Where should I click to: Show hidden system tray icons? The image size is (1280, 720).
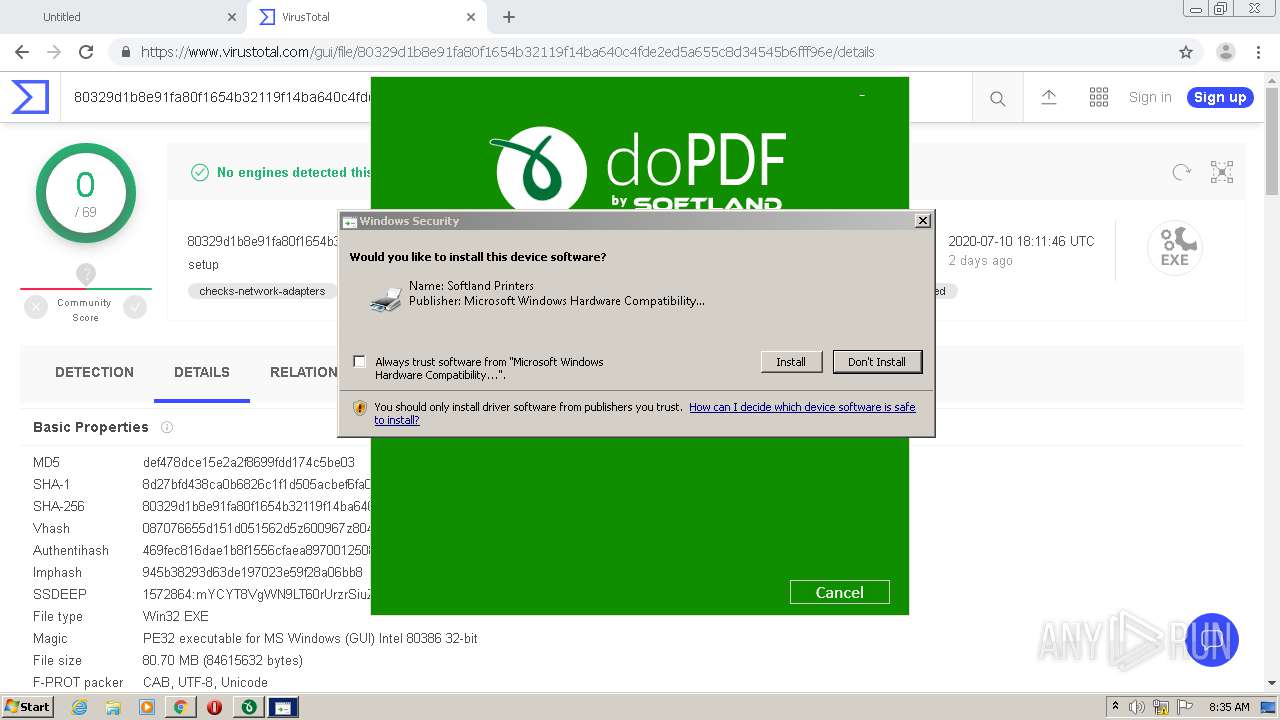tap(1115, 707)
